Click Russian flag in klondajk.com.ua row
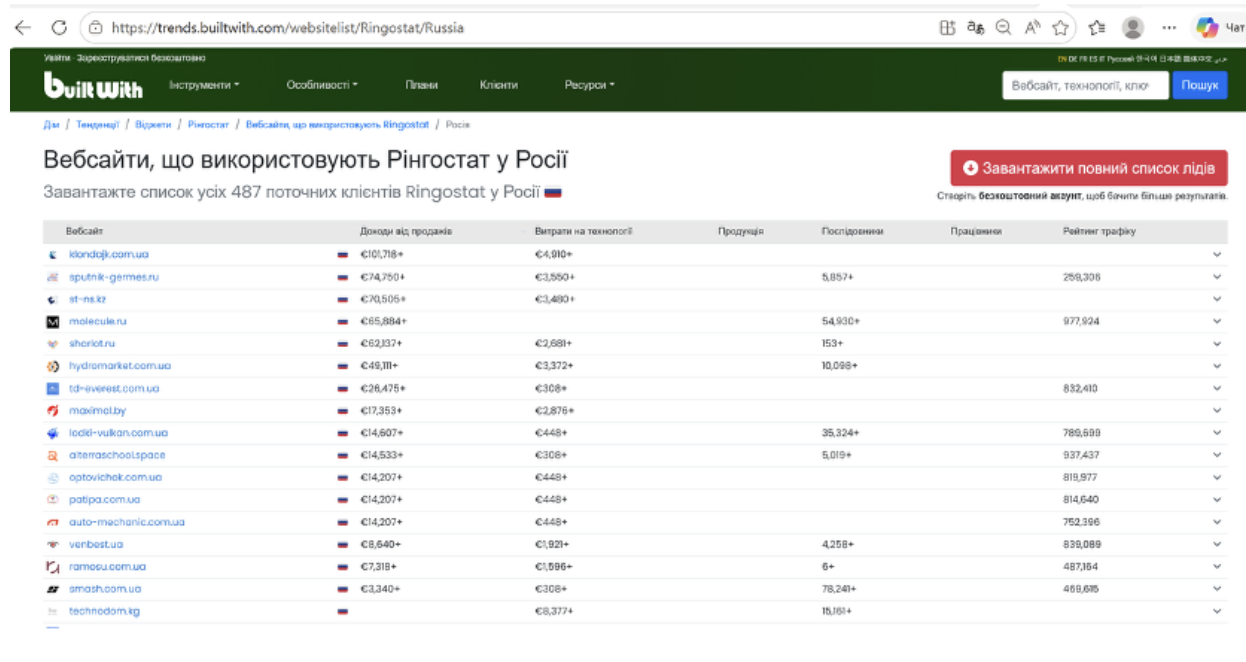This screenshot has width=1246, height=662. point(343,254)
